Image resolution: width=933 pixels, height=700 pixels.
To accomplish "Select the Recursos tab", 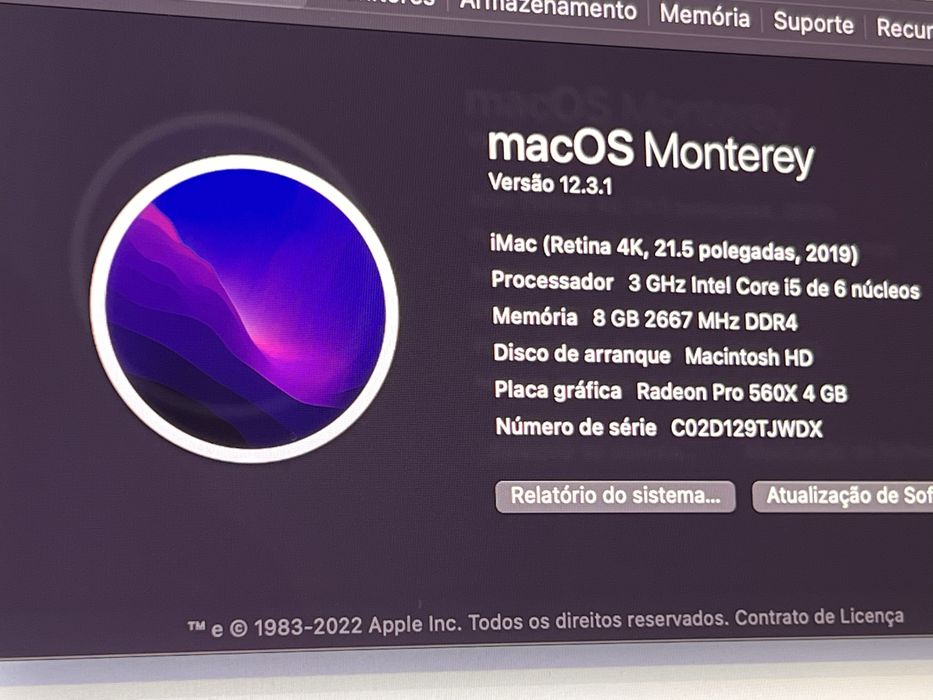I will click(904, 29).
